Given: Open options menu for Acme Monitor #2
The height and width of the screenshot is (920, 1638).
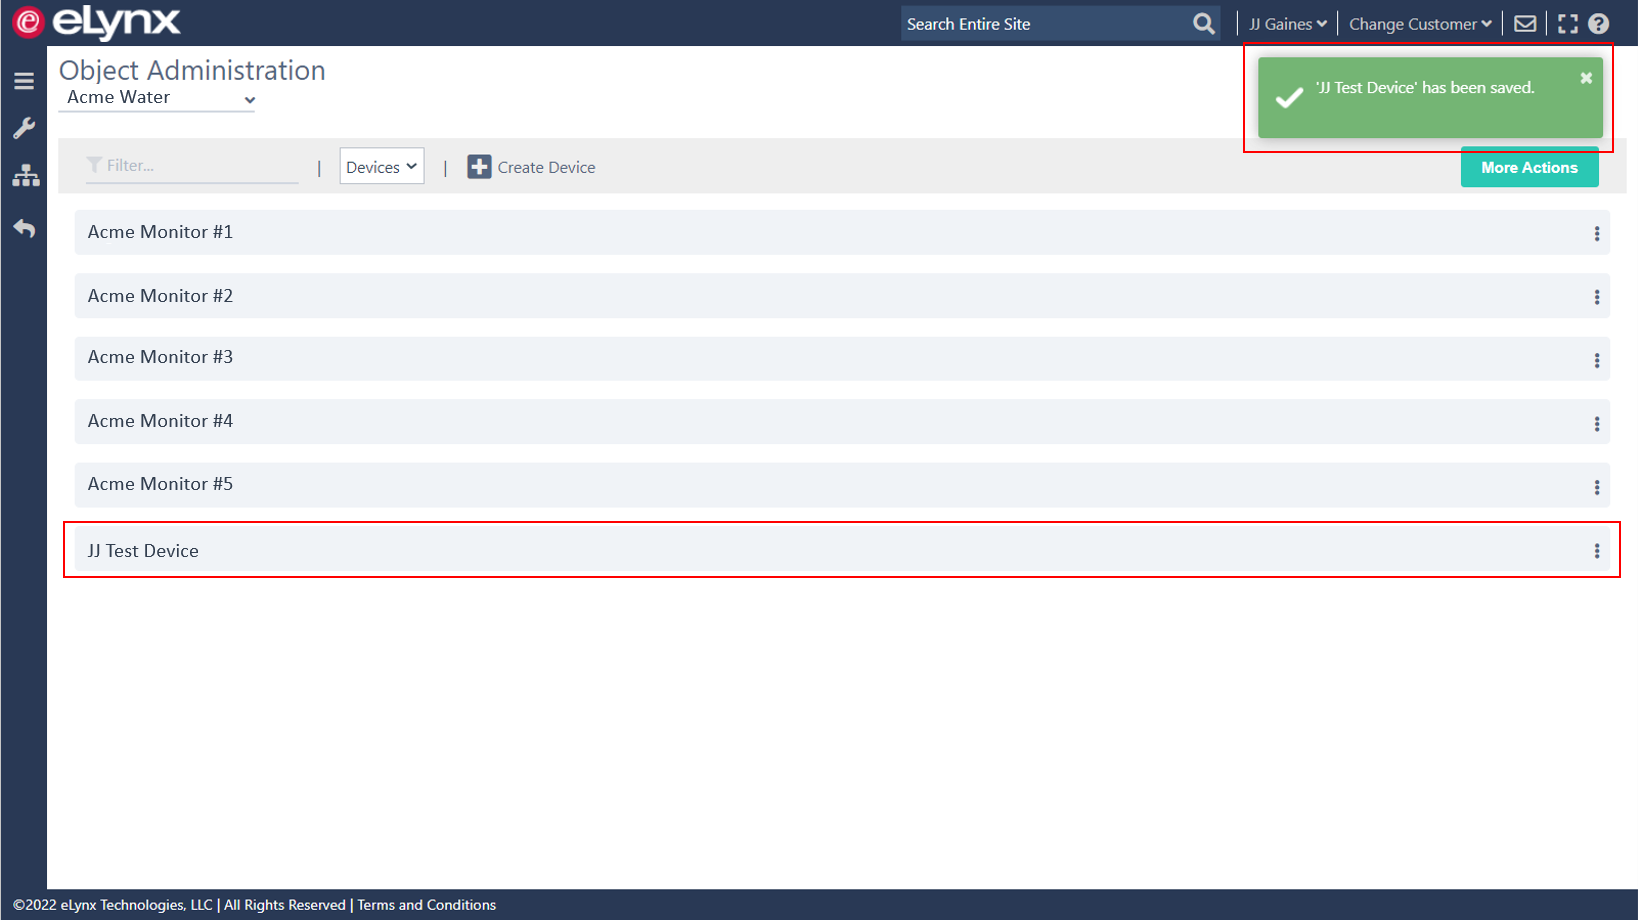Looking at the screenshot, I should (x=1596, y=297).
